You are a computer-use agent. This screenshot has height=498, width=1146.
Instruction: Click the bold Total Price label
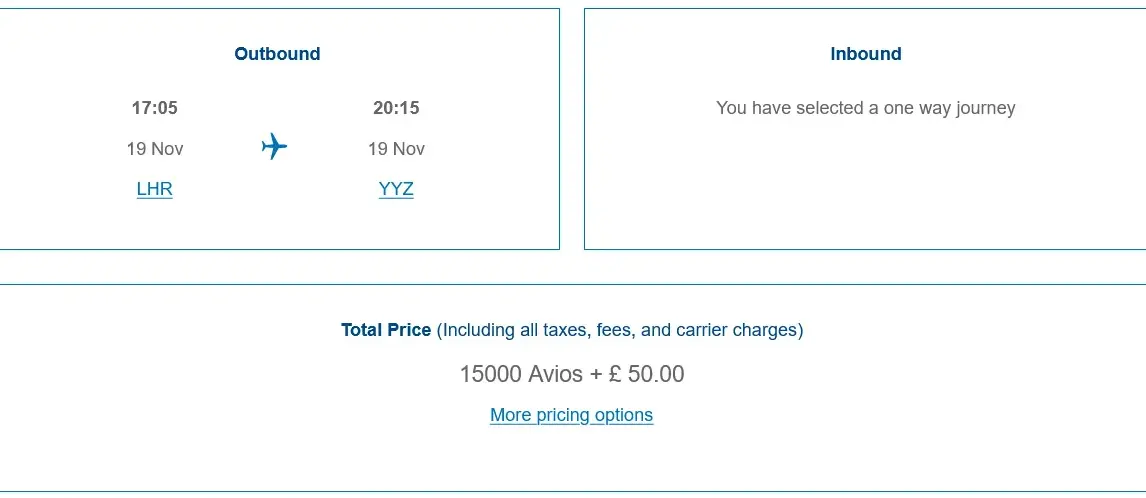tap(386, 330)
